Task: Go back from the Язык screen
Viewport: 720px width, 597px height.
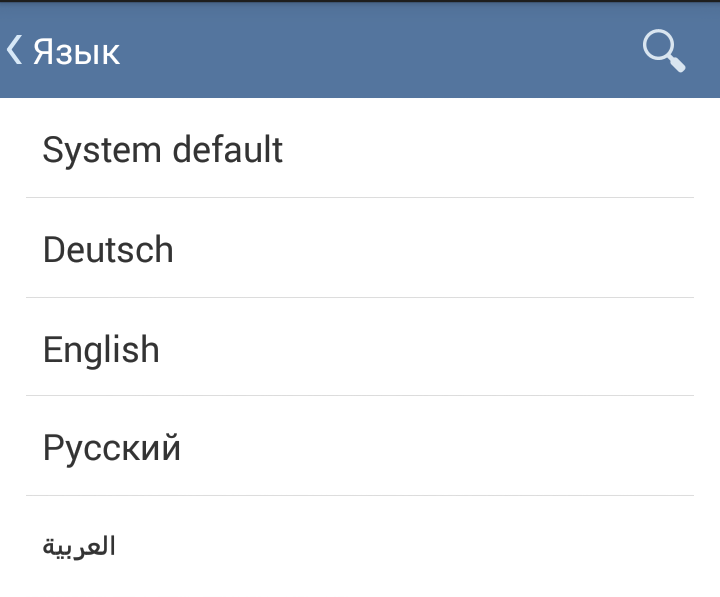Action: point(15,49)
